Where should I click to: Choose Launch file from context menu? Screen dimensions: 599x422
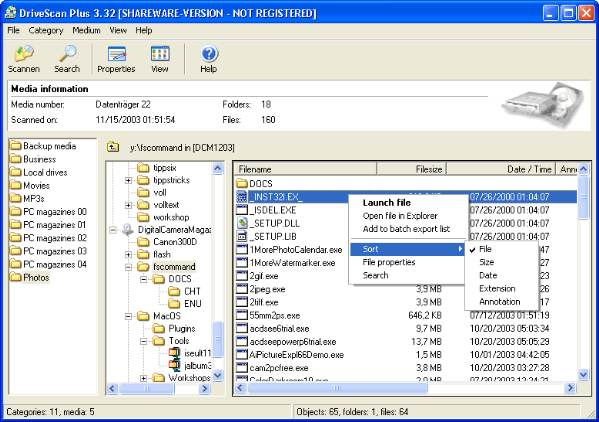[x=387, y=203]
